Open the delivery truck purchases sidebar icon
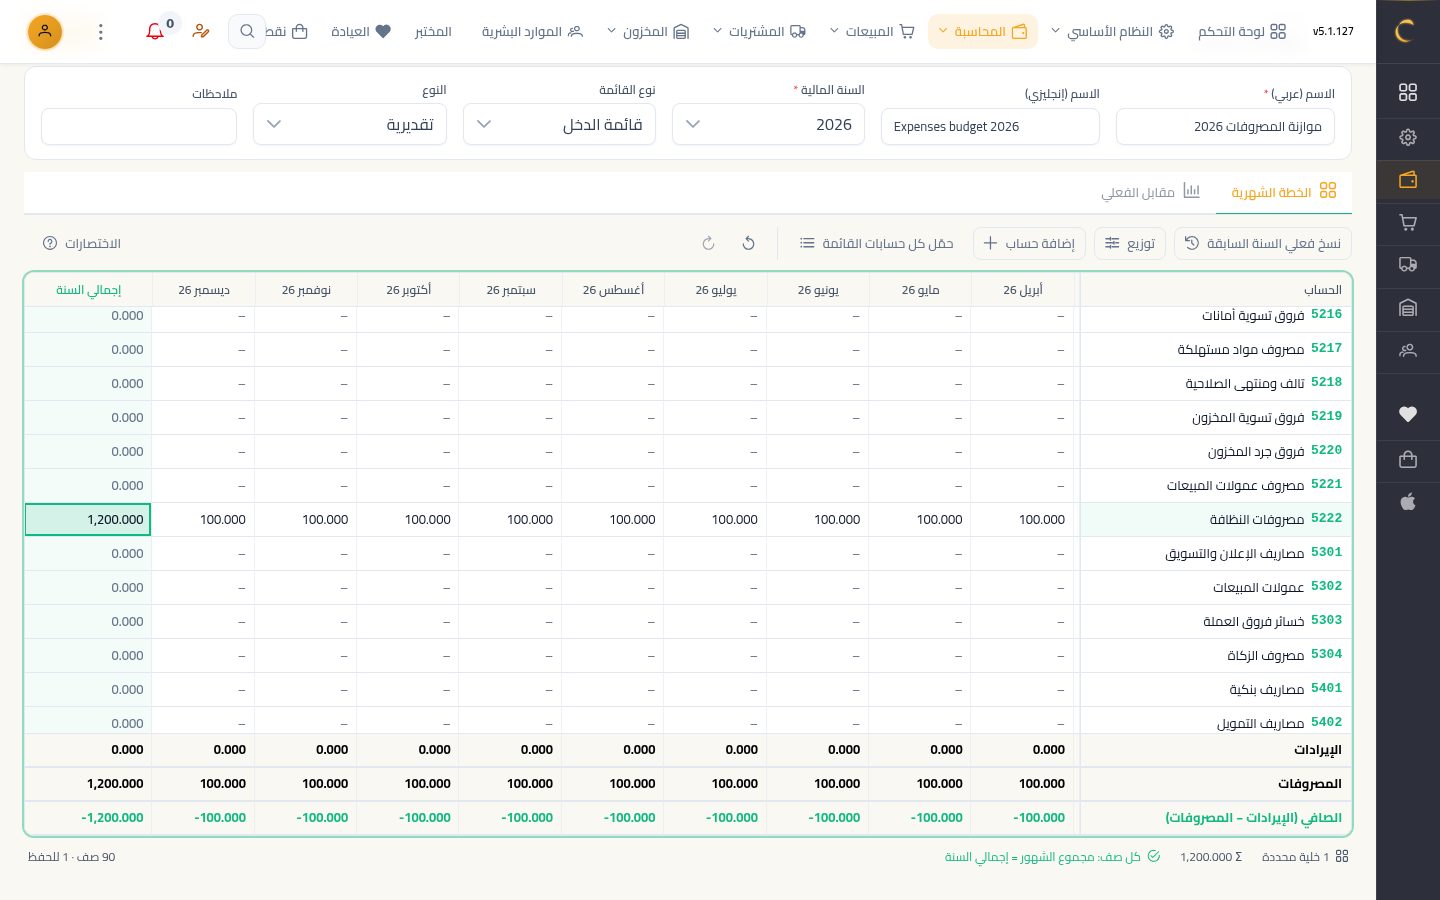 coord(1408,265)
